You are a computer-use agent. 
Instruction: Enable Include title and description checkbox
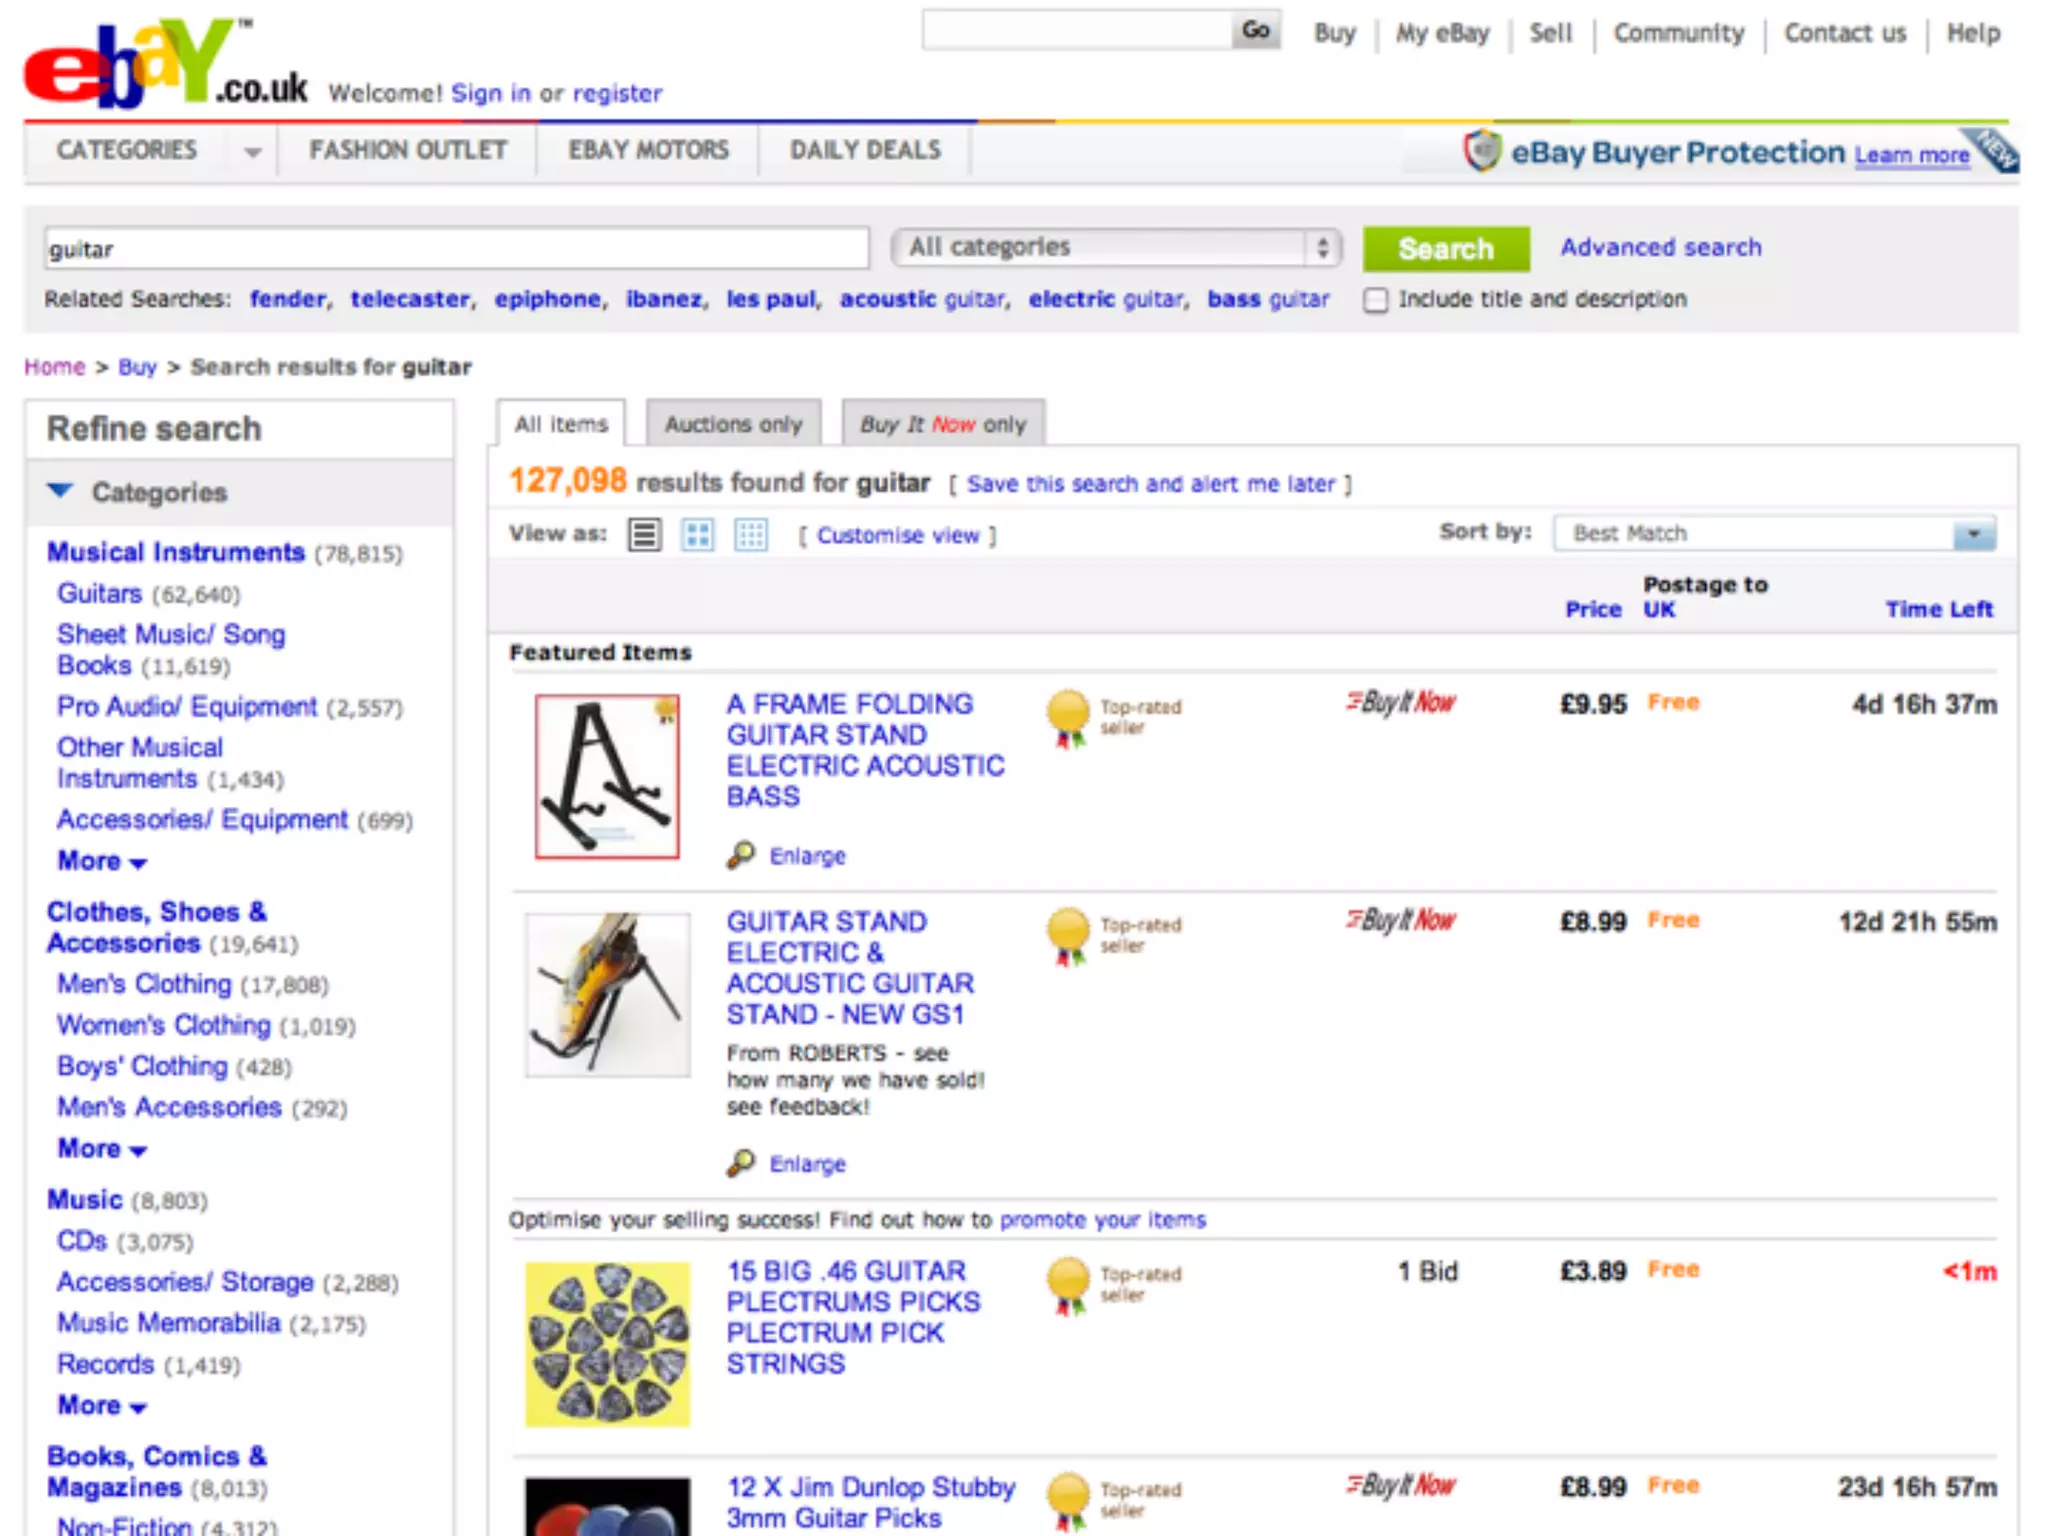pyautogui.click(x=1376, y=300)
